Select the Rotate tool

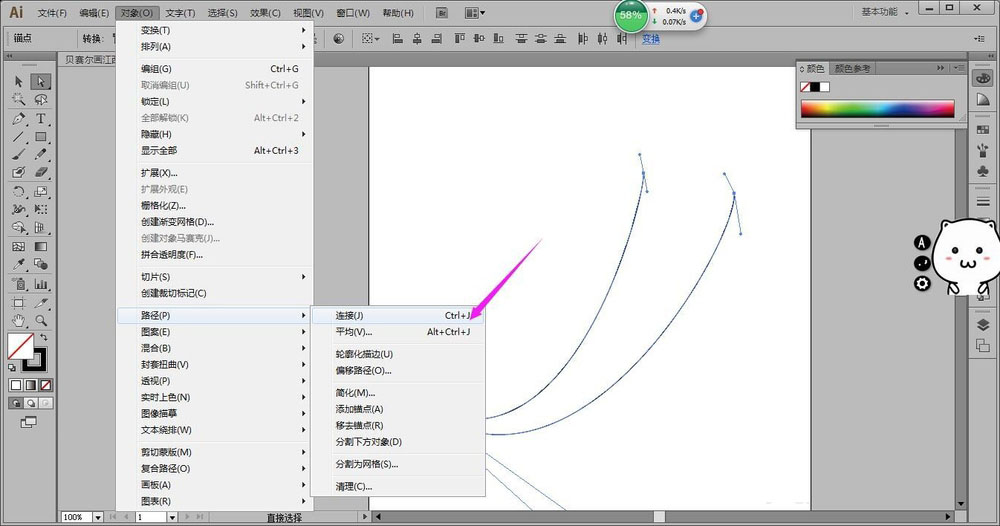pos(18,191)
